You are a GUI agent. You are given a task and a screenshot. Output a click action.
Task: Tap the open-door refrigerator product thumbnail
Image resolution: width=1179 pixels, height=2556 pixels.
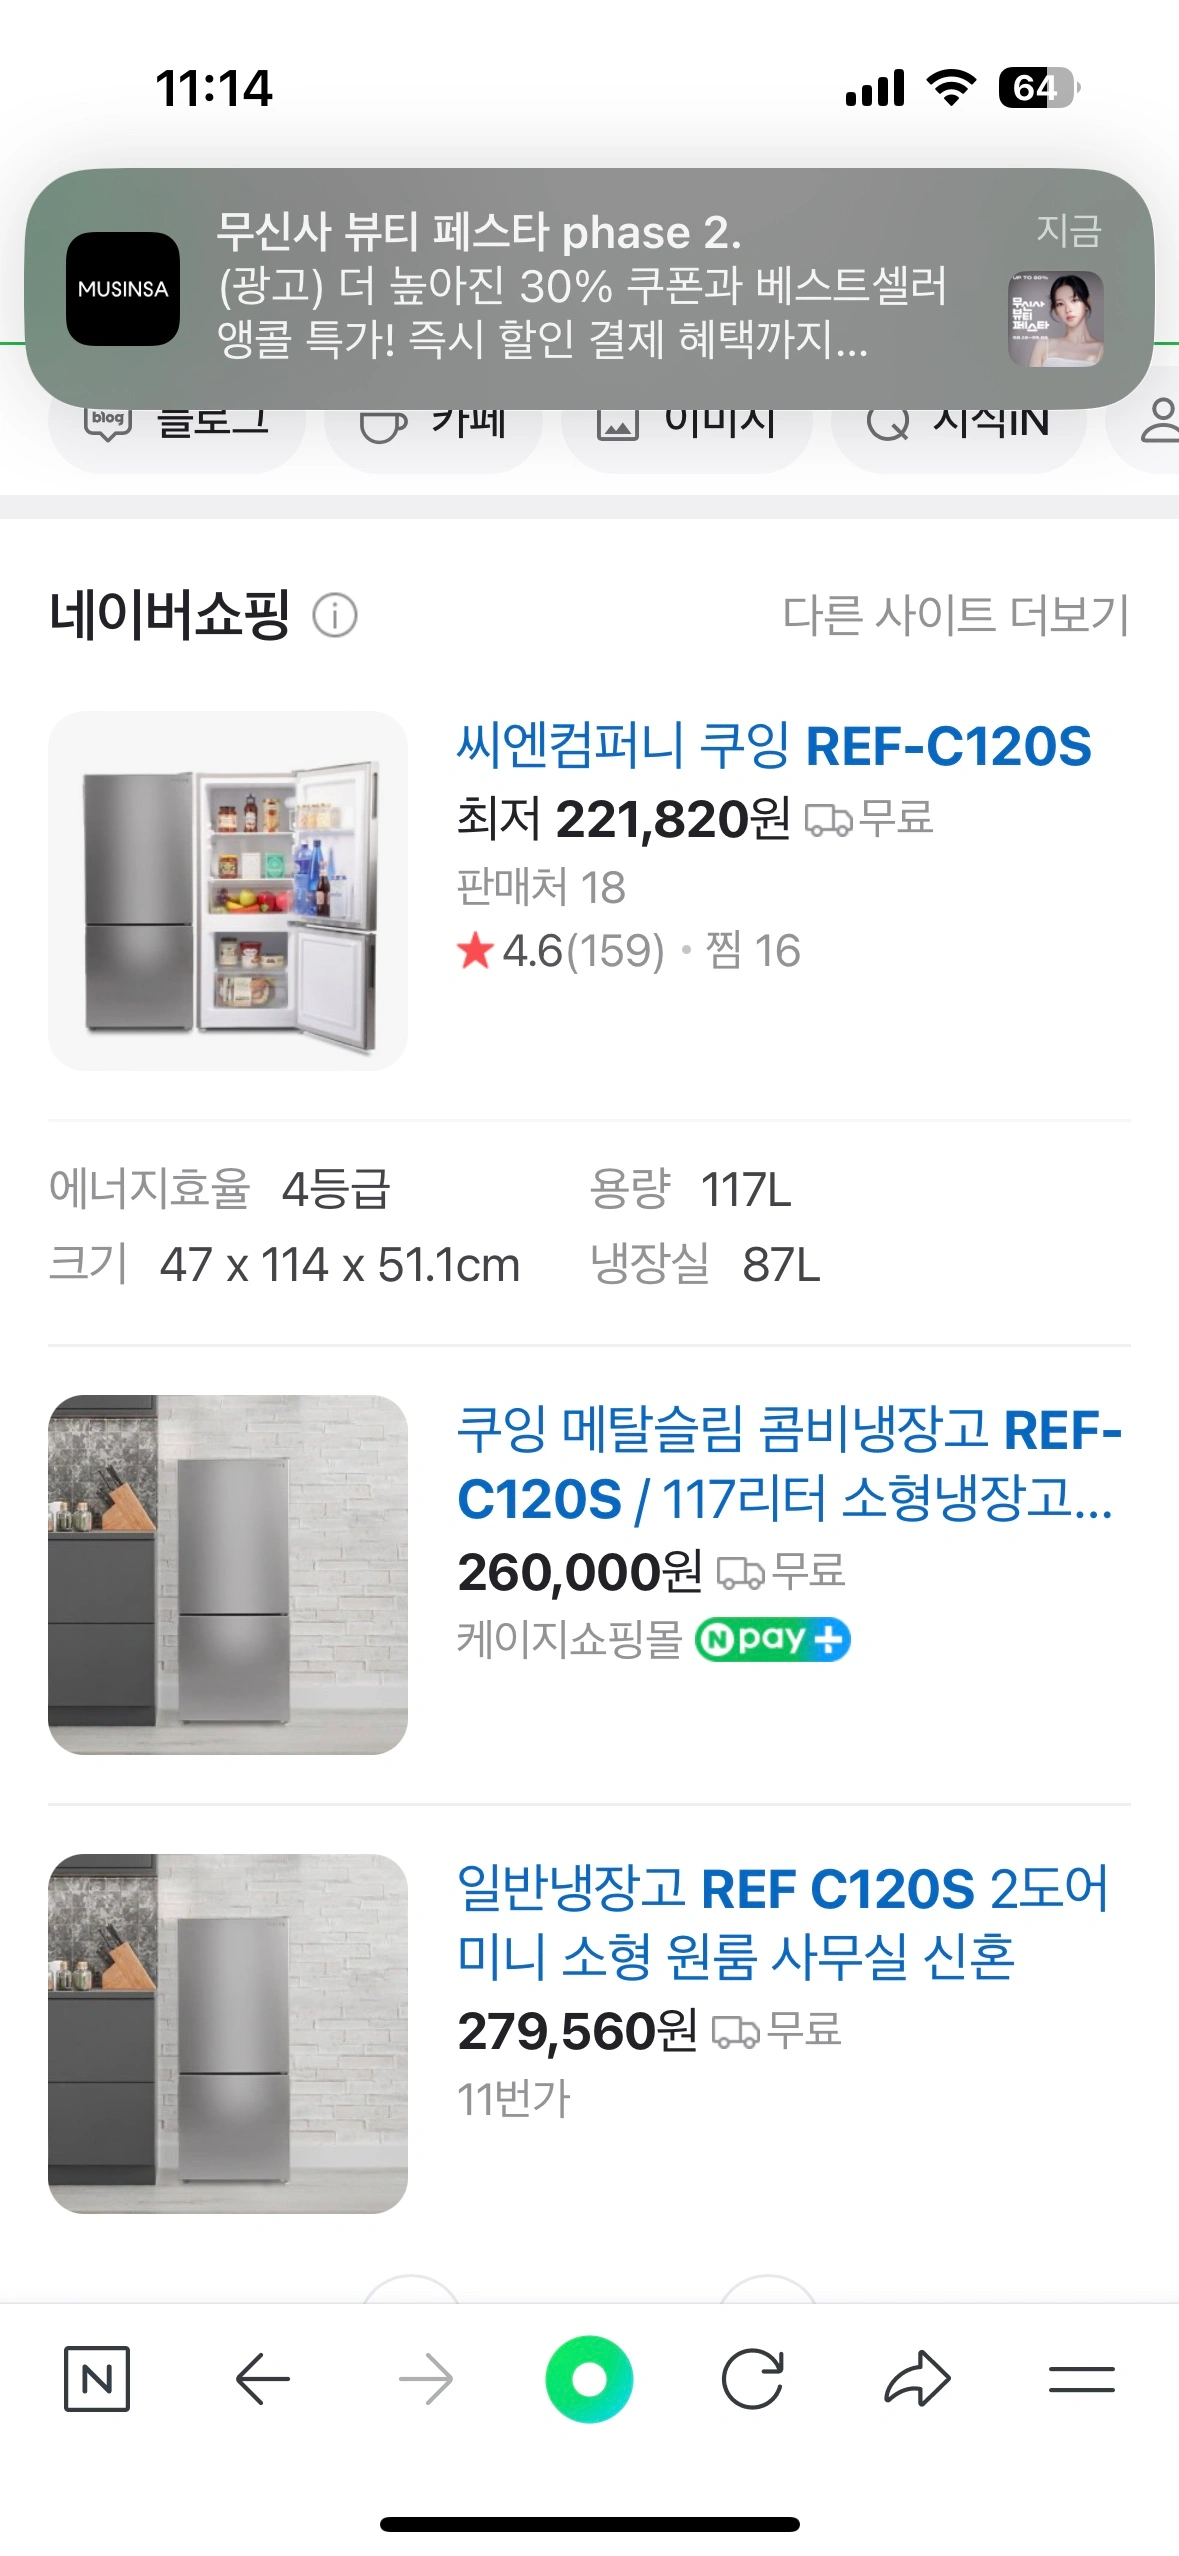[x=228, y=891]
